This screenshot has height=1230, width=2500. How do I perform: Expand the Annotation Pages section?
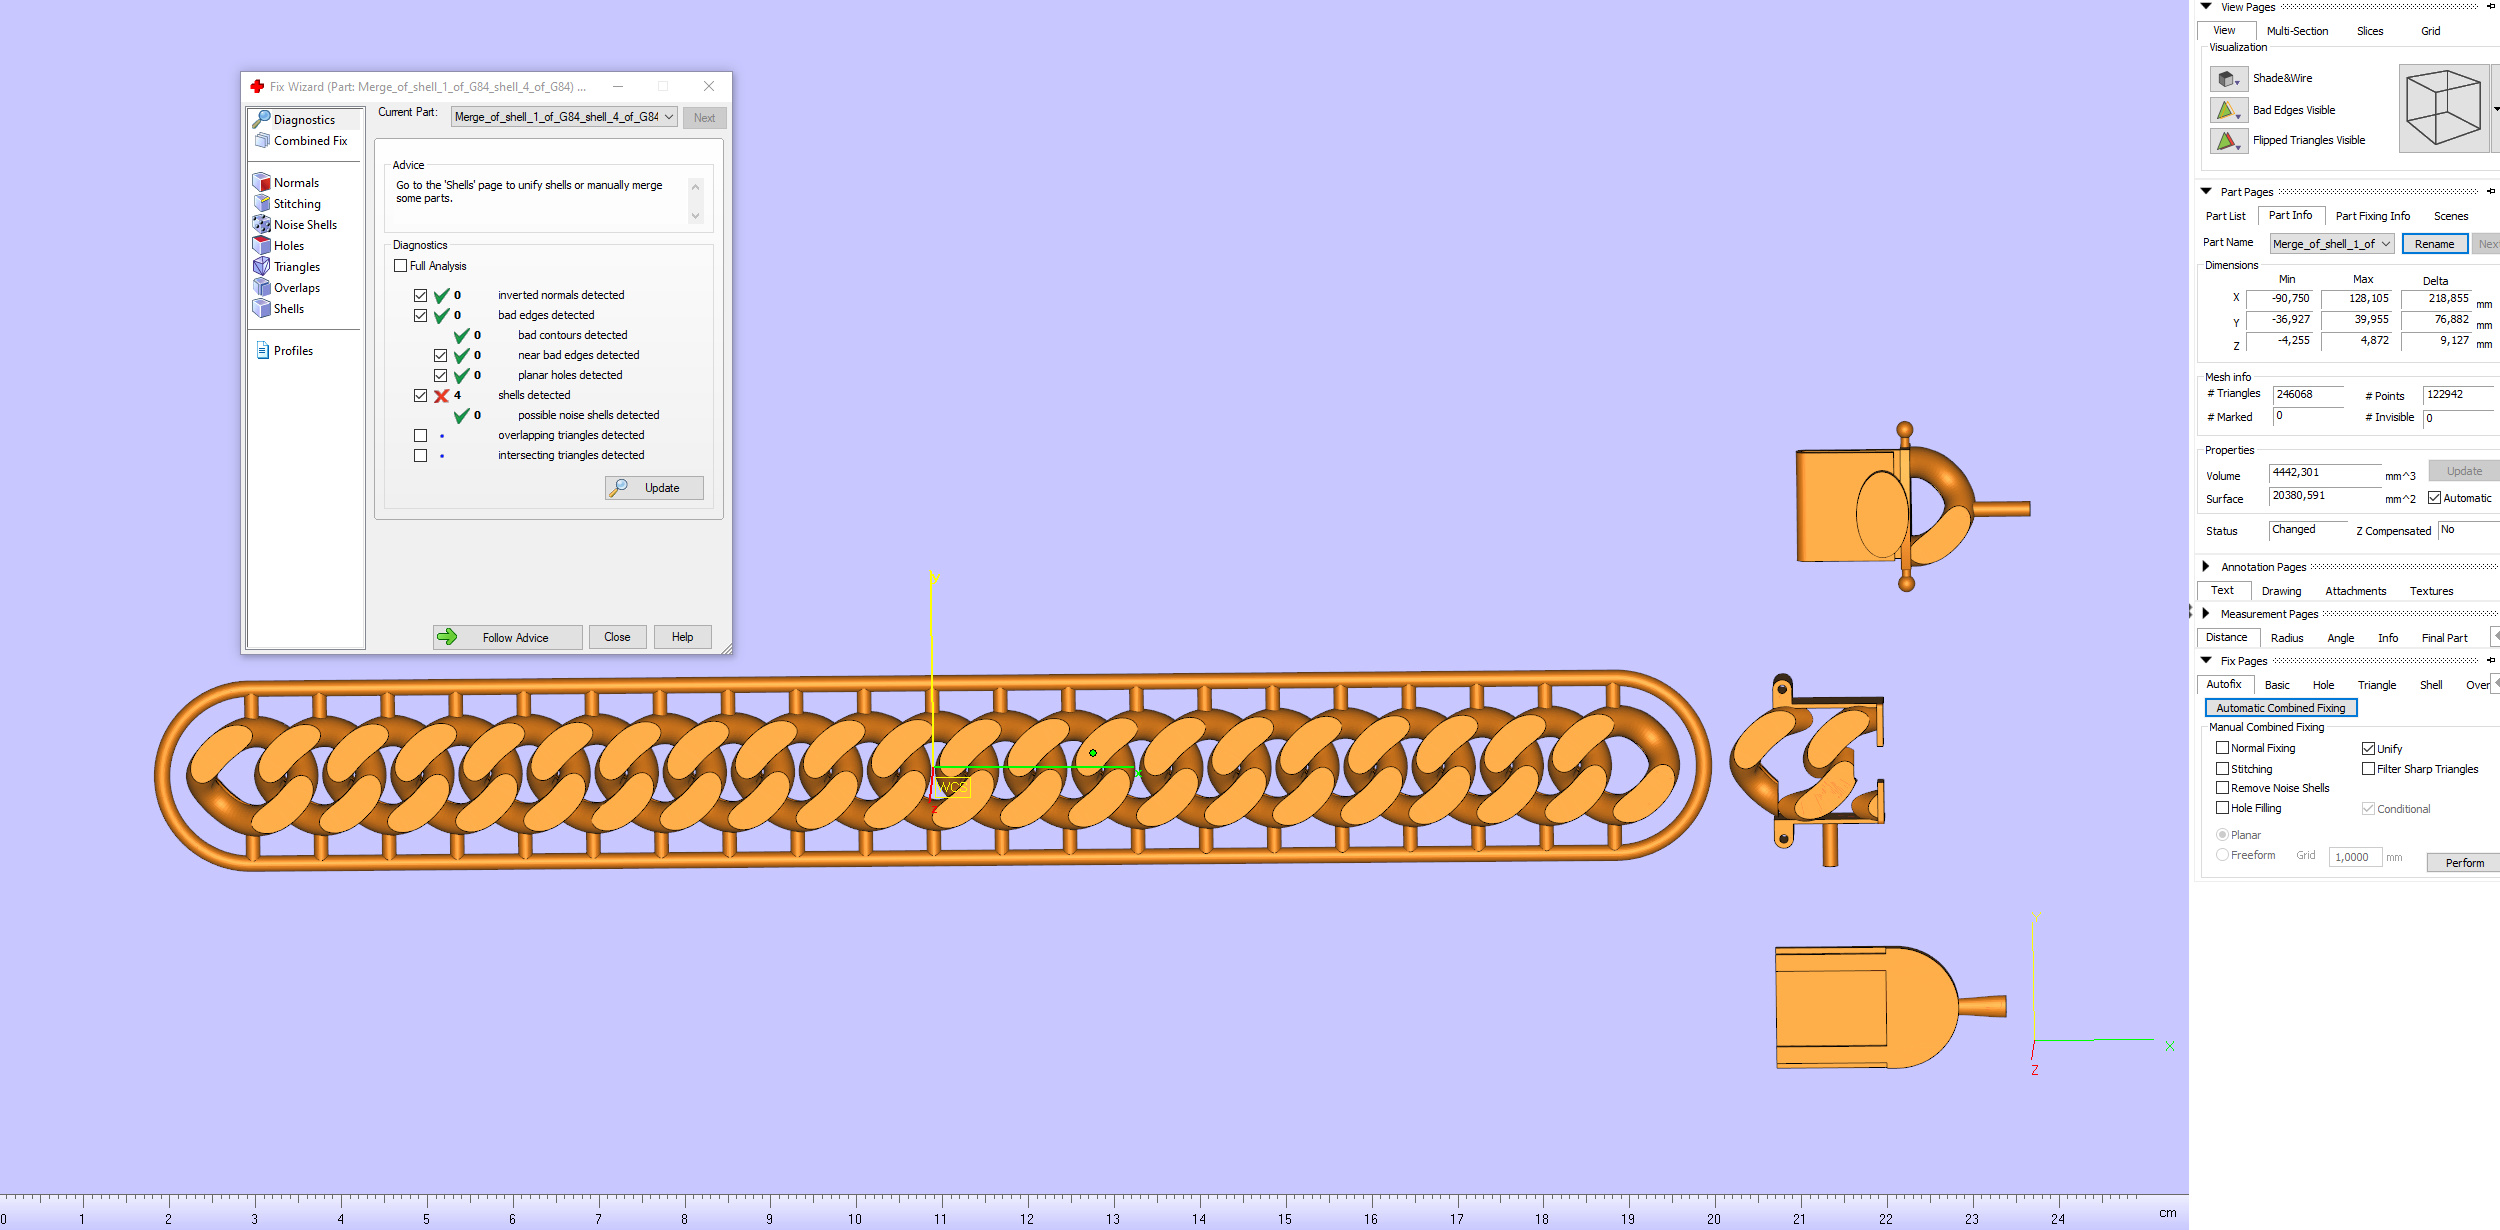(2206, 567)
